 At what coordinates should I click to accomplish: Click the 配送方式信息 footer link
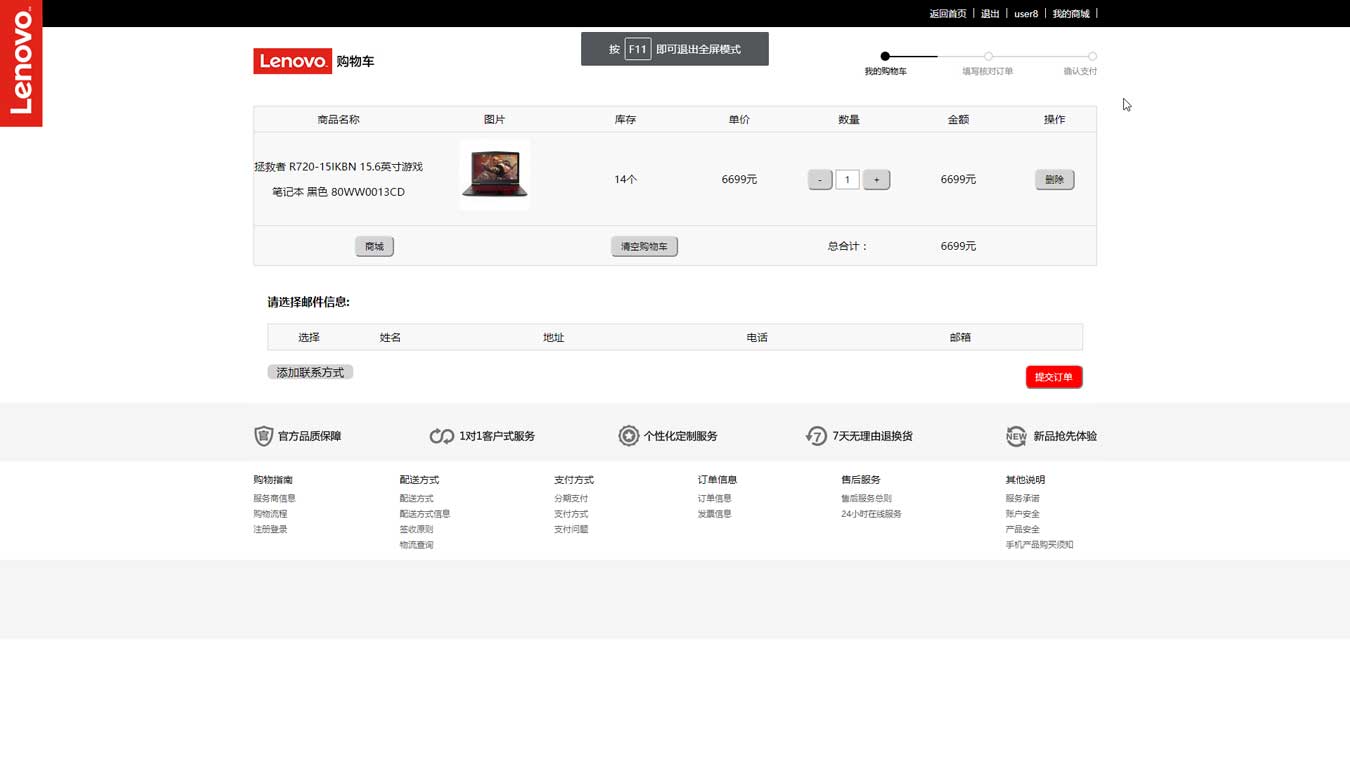[425, 514]
